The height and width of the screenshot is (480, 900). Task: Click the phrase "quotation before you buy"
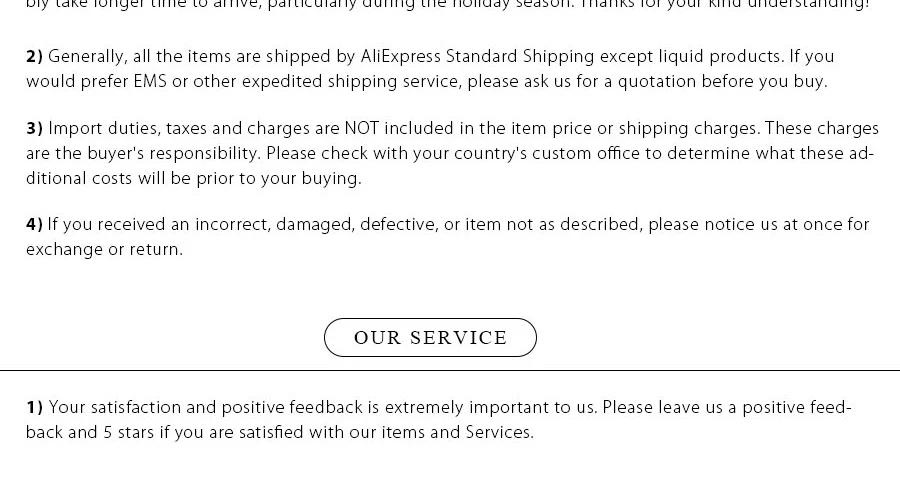pyautogui.click(x=721, y=82)
